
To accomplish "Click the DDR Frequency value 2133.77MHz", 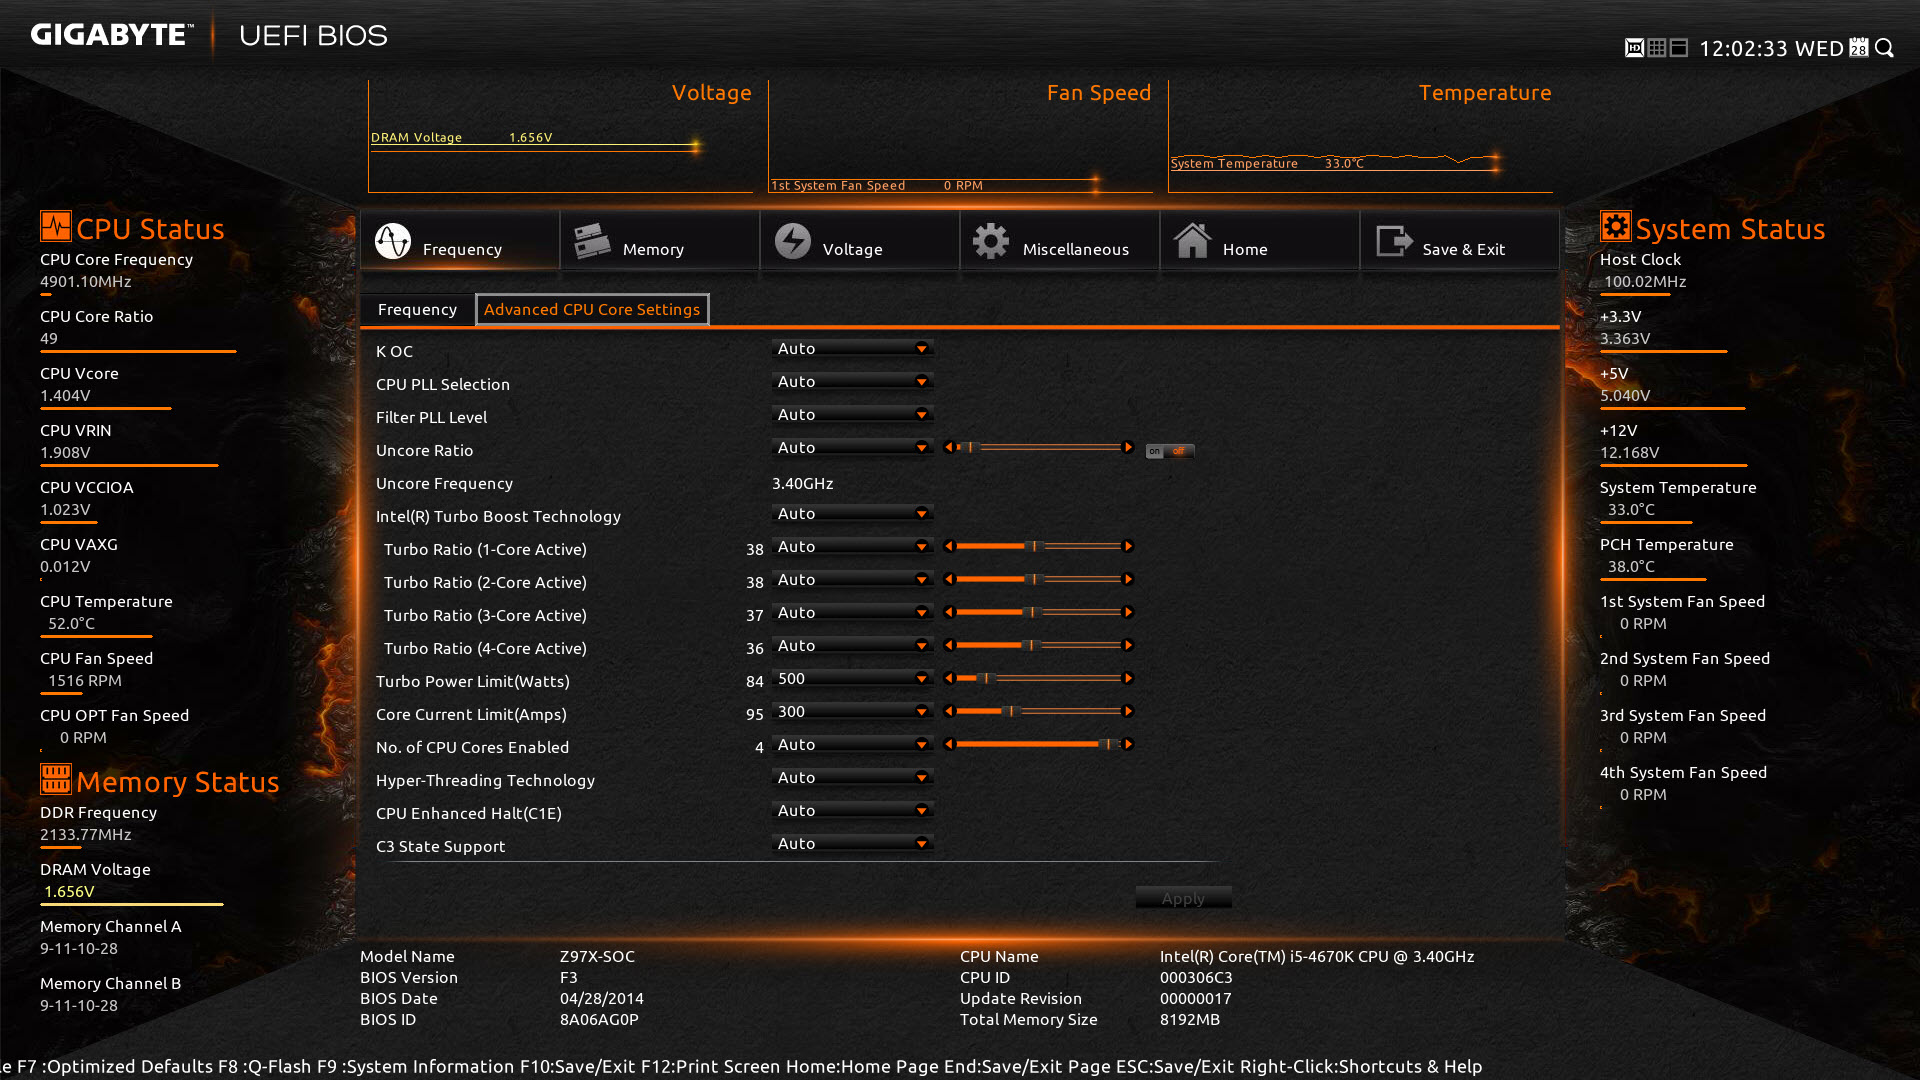I will 86,834.
